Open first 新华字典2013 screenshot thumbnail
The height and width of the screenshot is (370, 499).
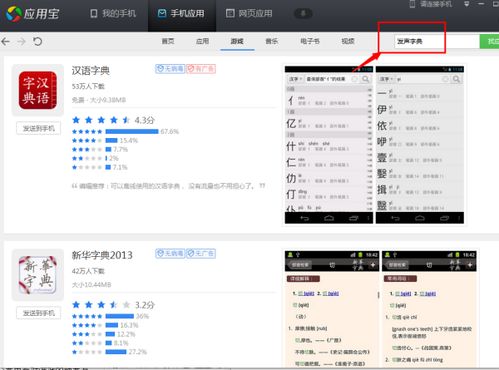coord(332,308)
